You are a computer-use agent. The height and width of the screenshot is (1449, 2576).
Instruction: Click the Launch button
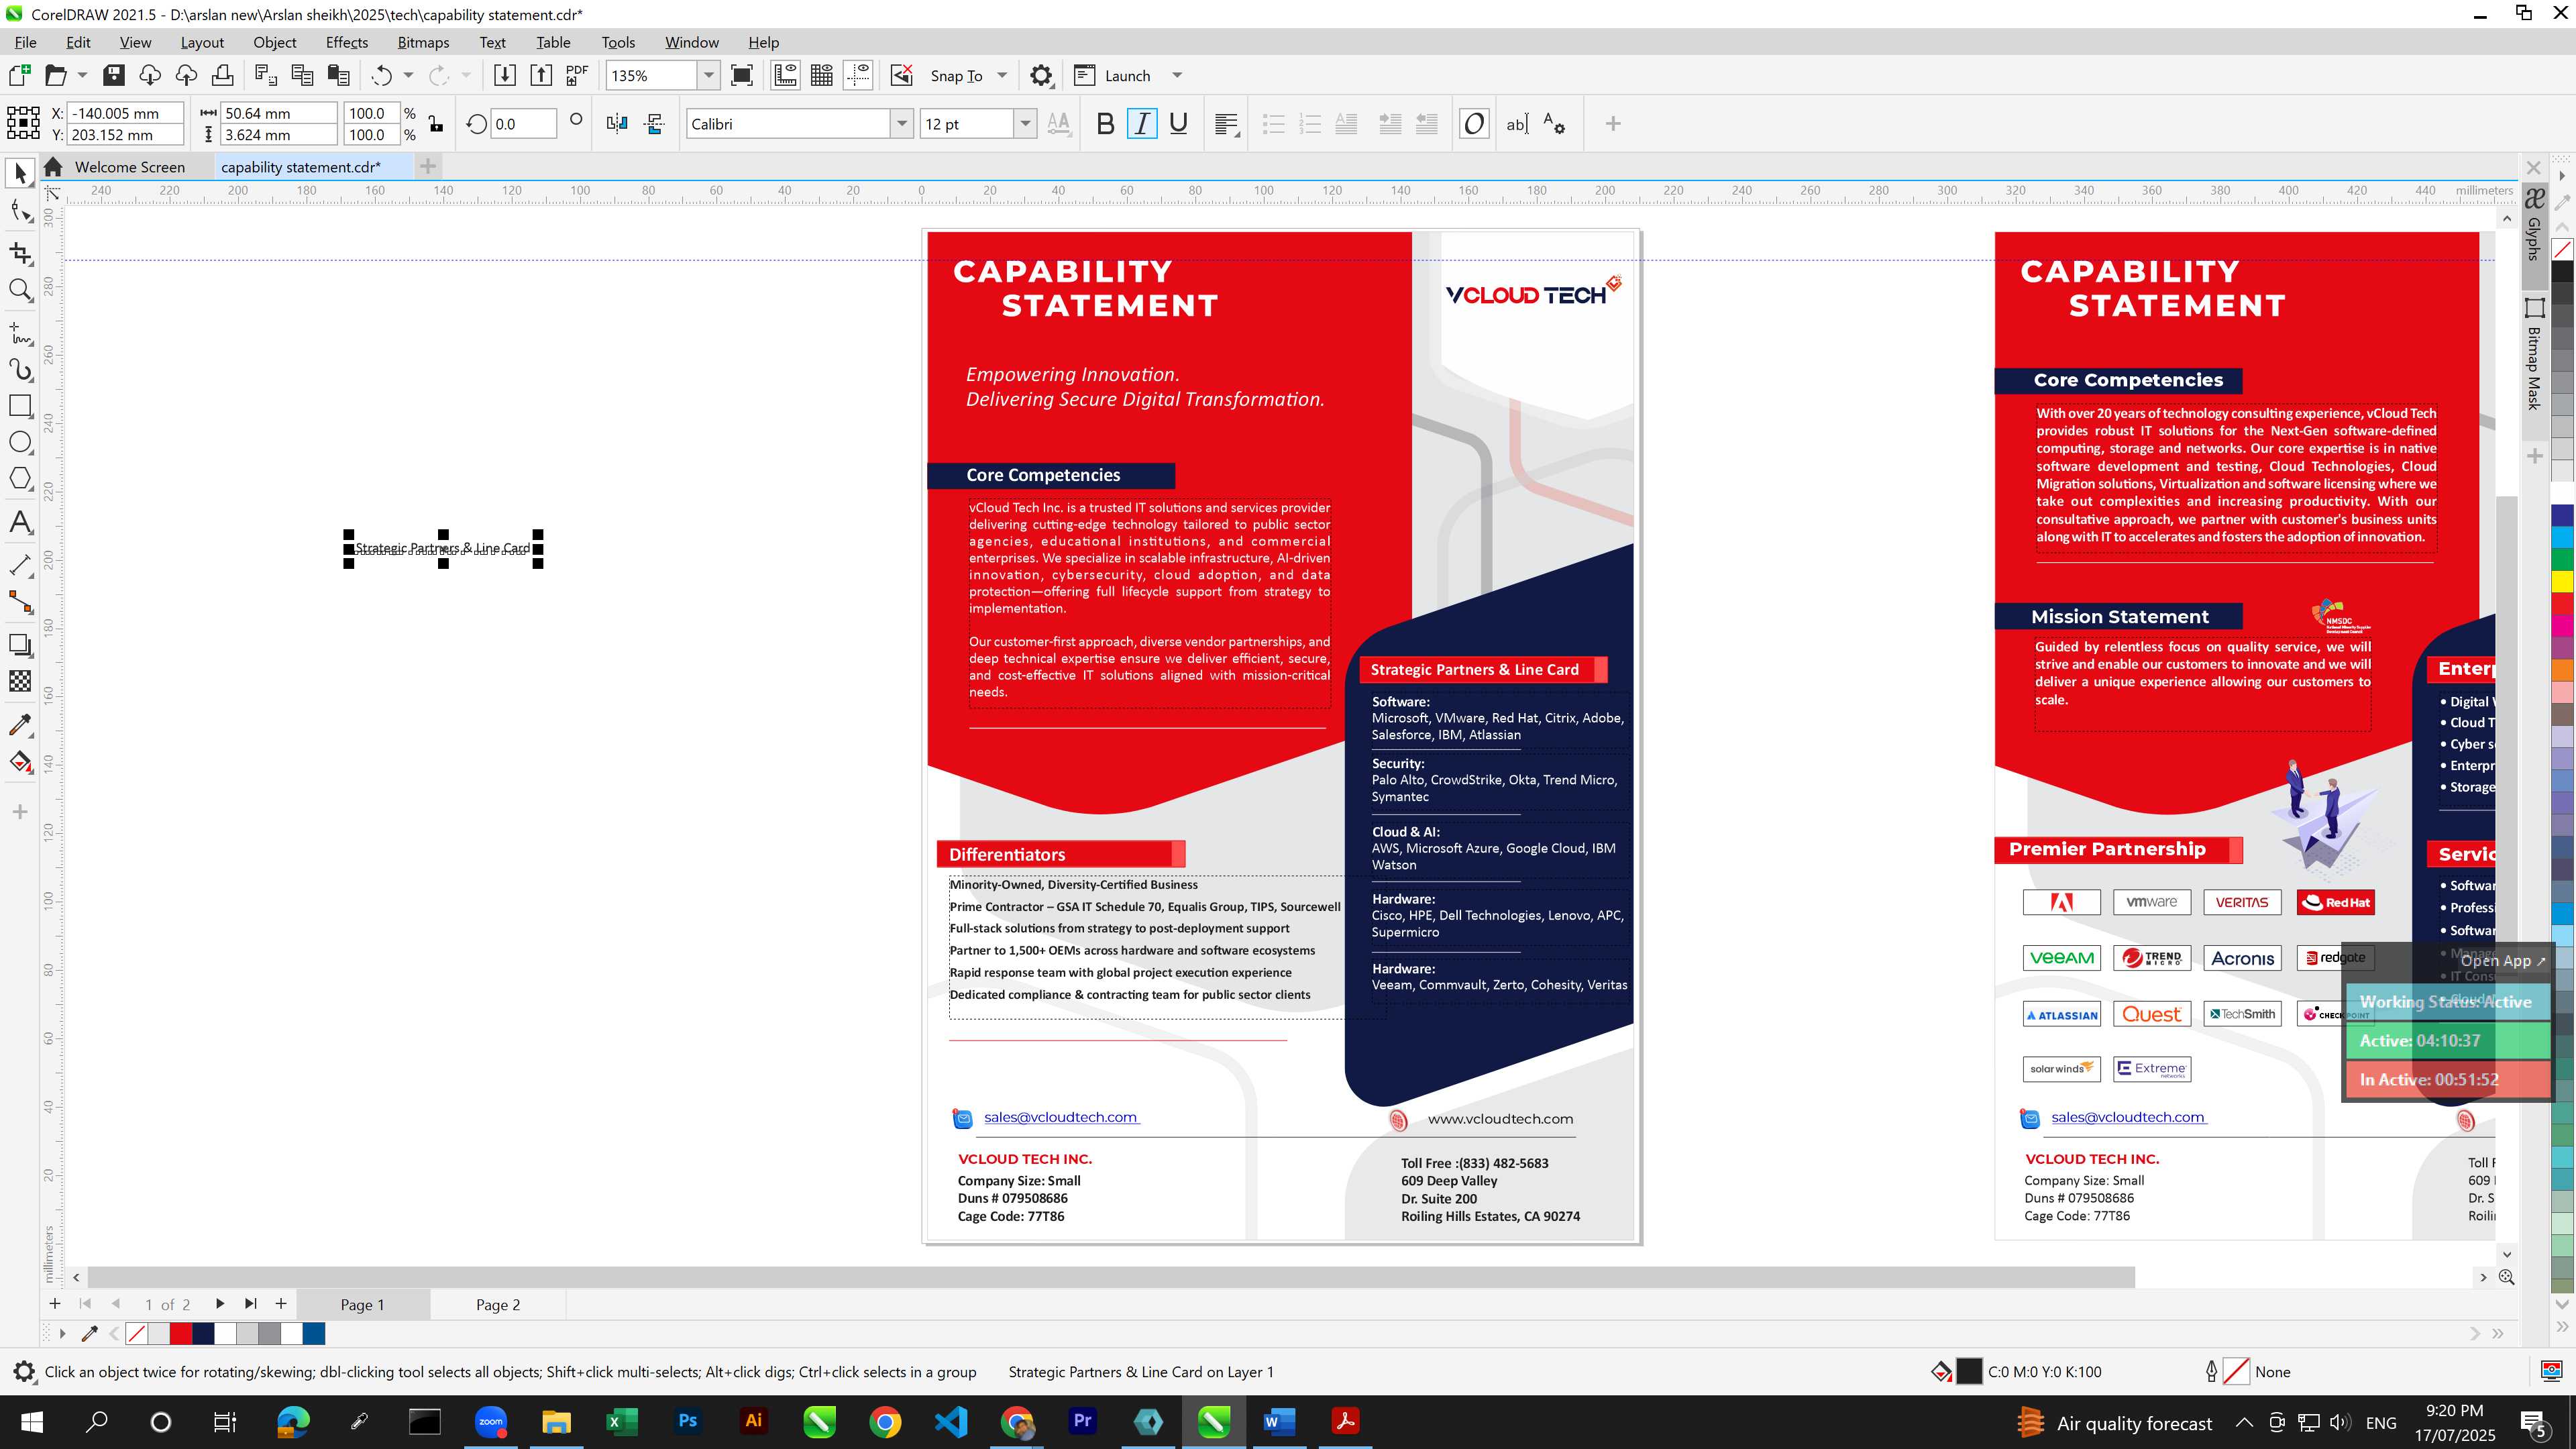pyautogui.click(x=1113, y=75)
